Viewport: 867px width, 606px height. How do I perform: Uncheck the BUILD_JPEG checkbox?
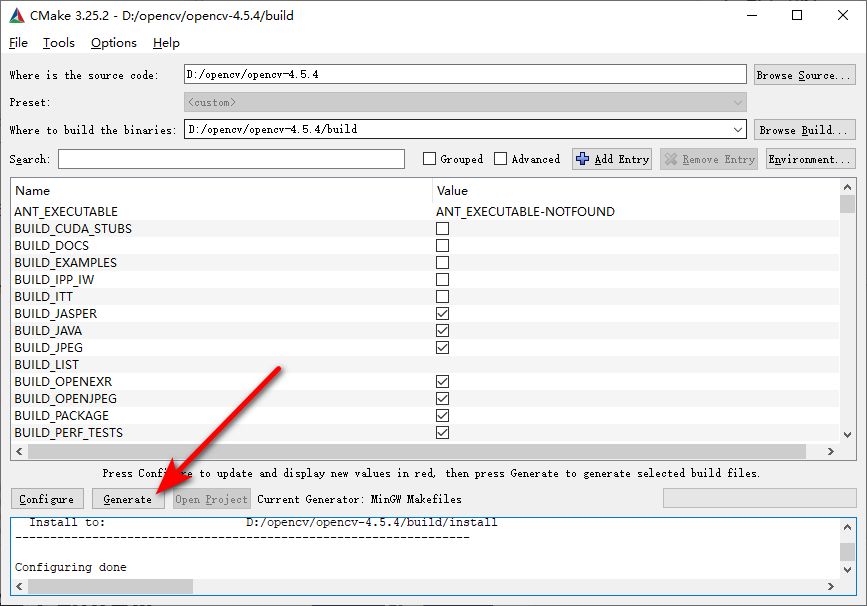tap(442, 347)
